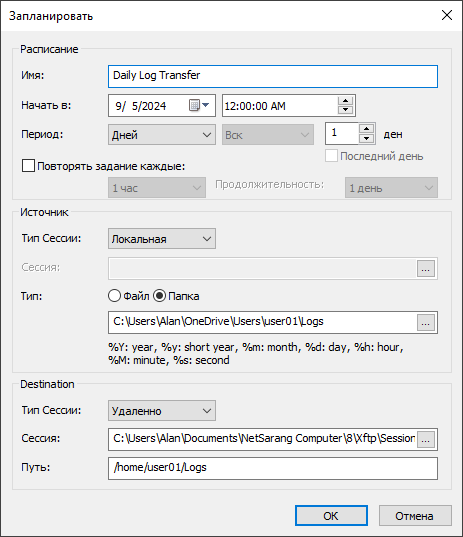
Task: Open the destination Тип Сессии dropdown Удаленно
Action: 162,411
